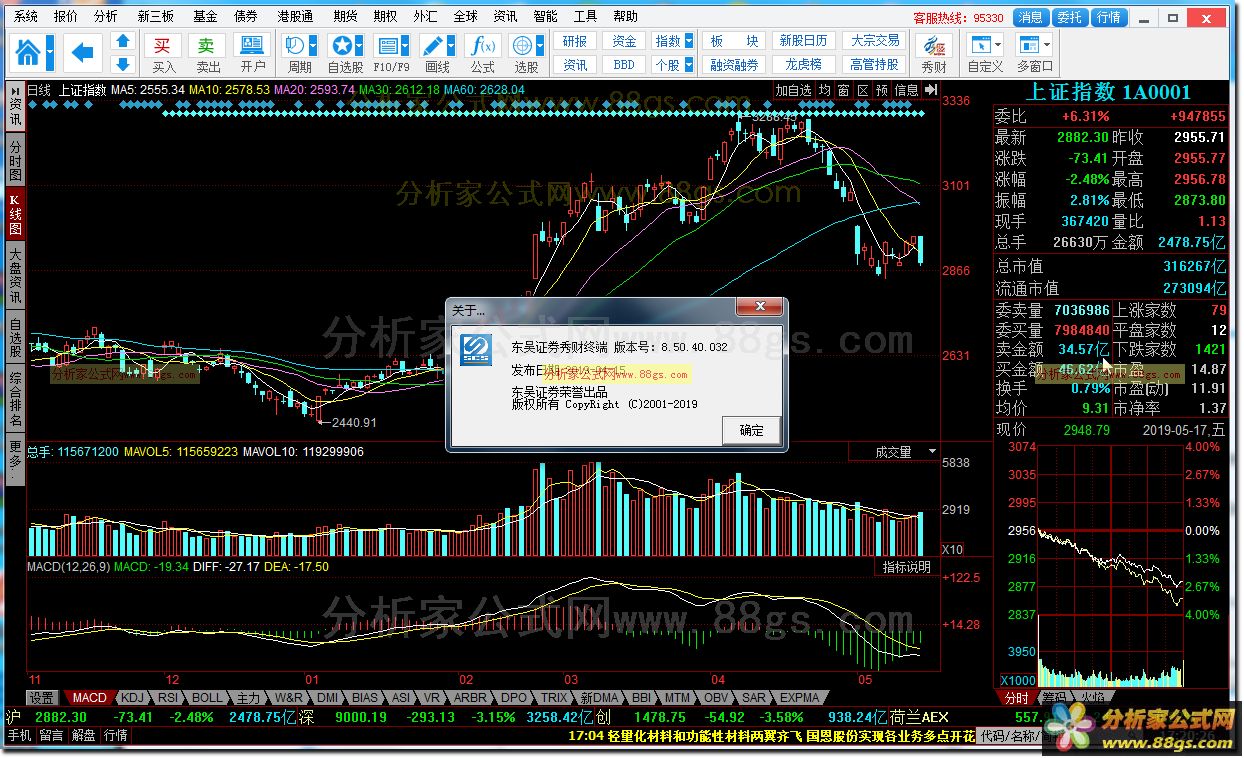Image resolution: width=1244 pixels, height=758 pixels.
Task: Open the 选股 dropdown arrow
Action: 539,46
